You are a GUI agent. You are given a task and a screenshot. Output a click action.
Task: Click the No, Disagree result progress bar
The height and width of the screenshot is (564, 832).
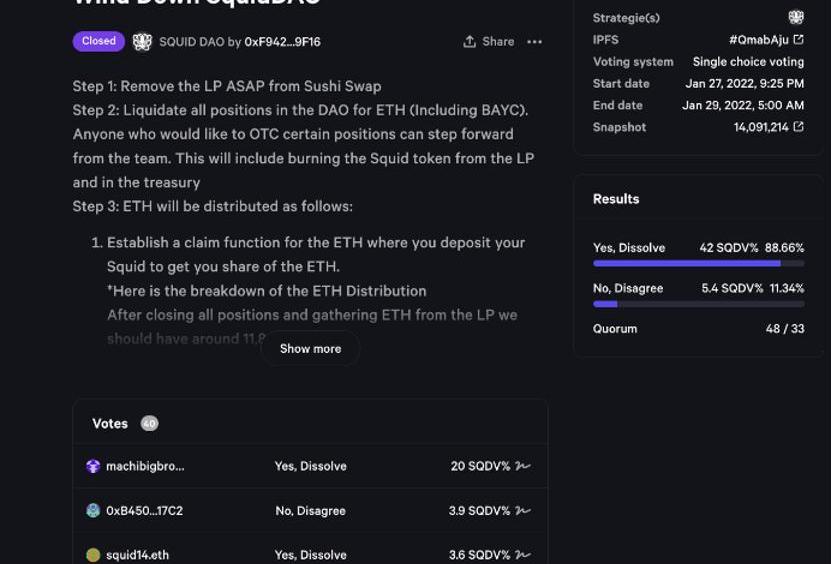[698, 304]
